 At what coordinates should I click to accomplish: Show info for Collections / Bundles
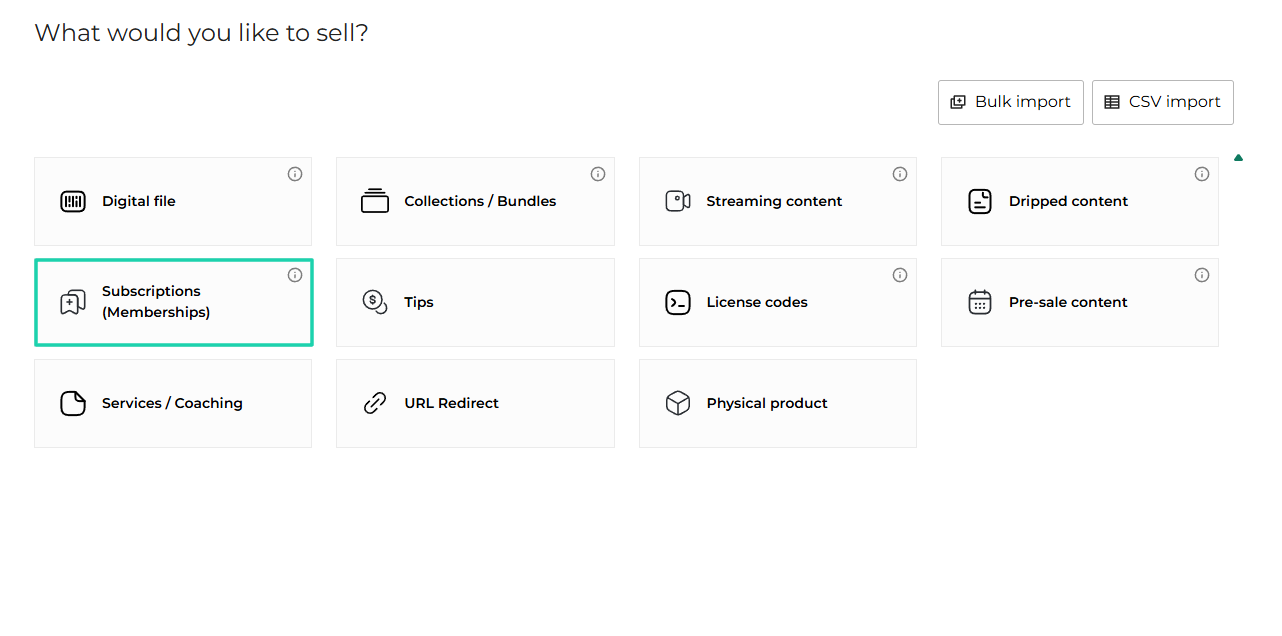coord(598,174)
